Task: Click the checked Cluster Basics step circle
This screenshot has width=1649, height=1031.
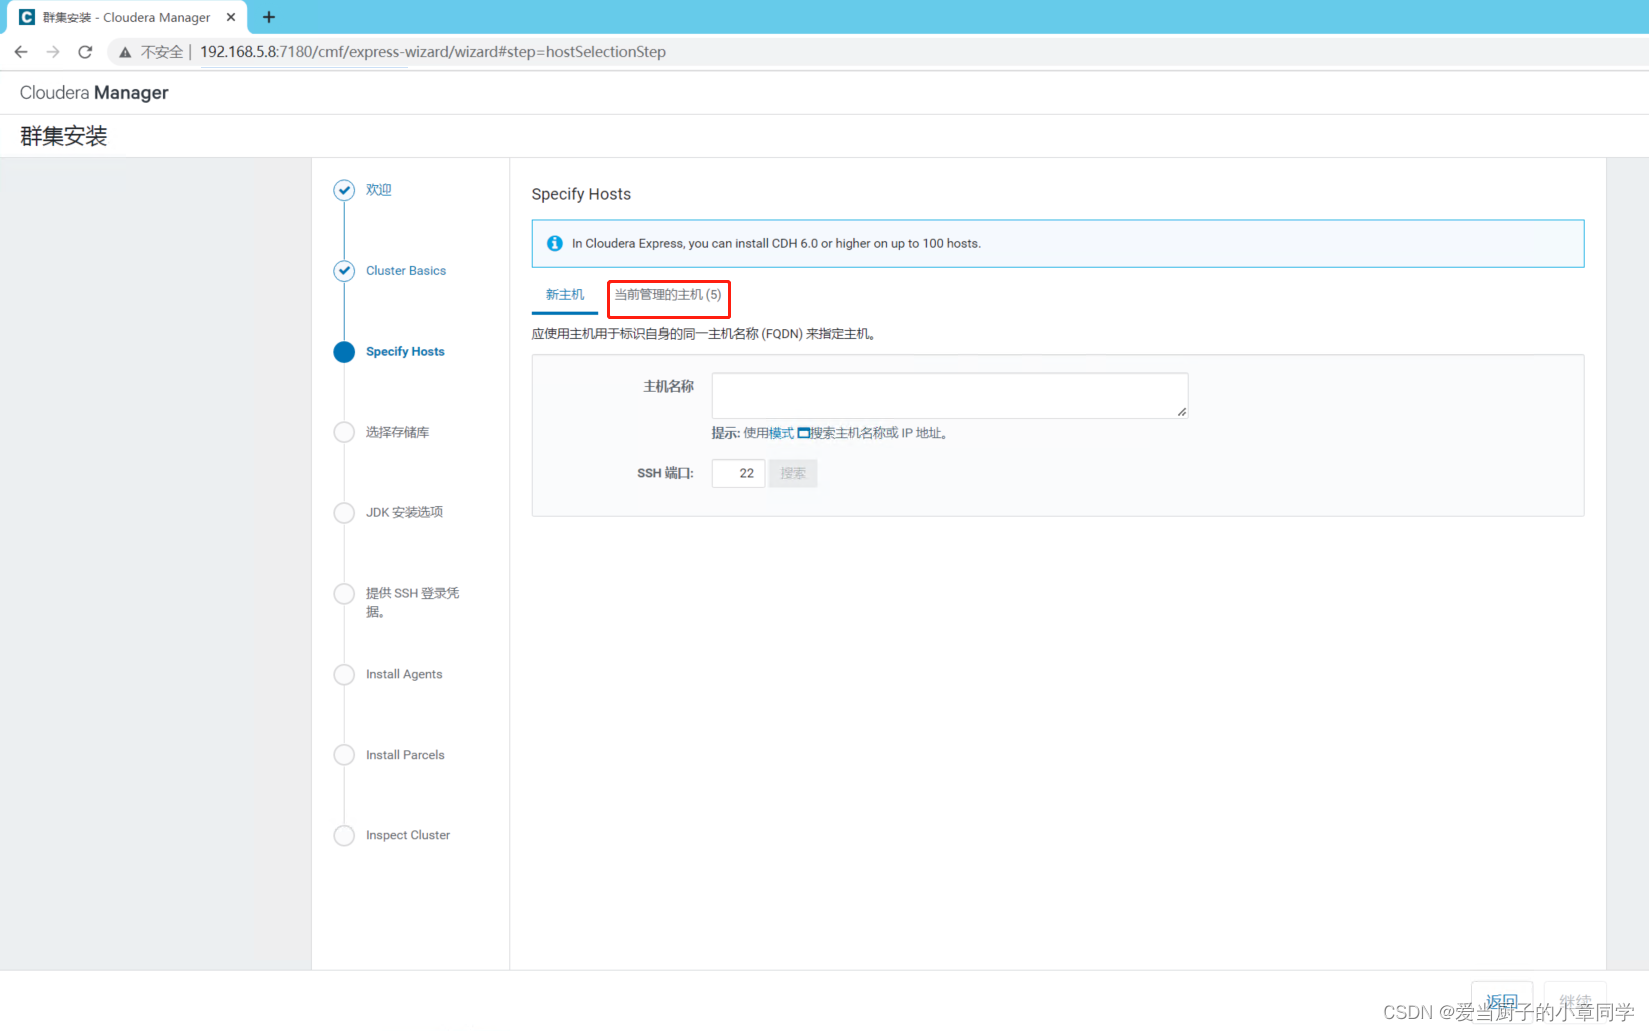Action: coord(344,271)
